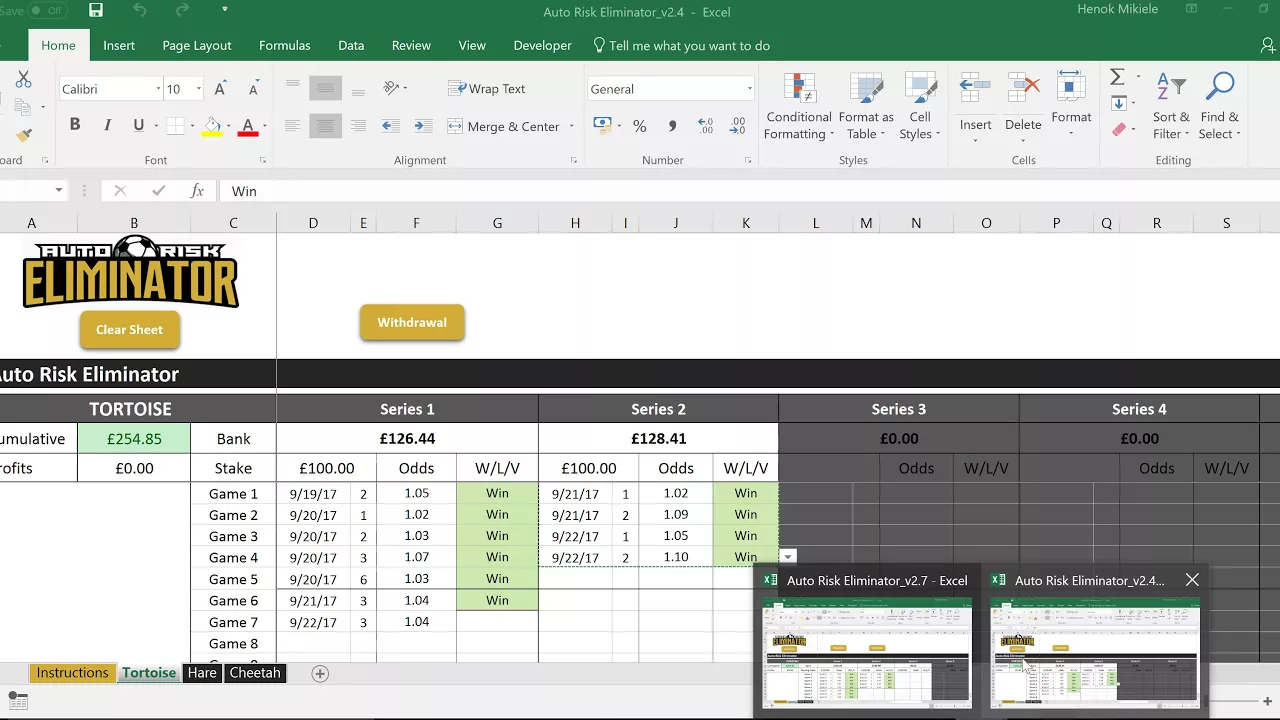Switch to the Cheetah sheet tab
1280x720 pixels.
(255, 673)
